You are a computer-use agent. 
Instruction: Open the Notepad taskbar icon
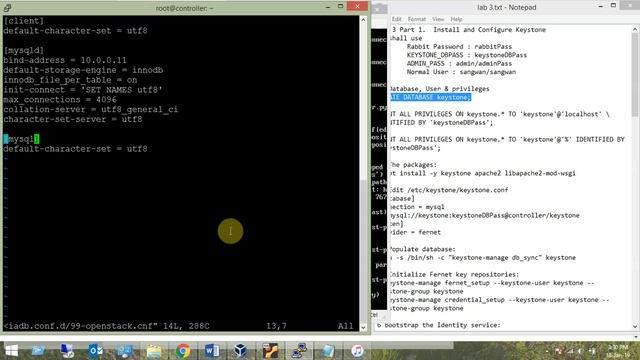click(328, 351)
